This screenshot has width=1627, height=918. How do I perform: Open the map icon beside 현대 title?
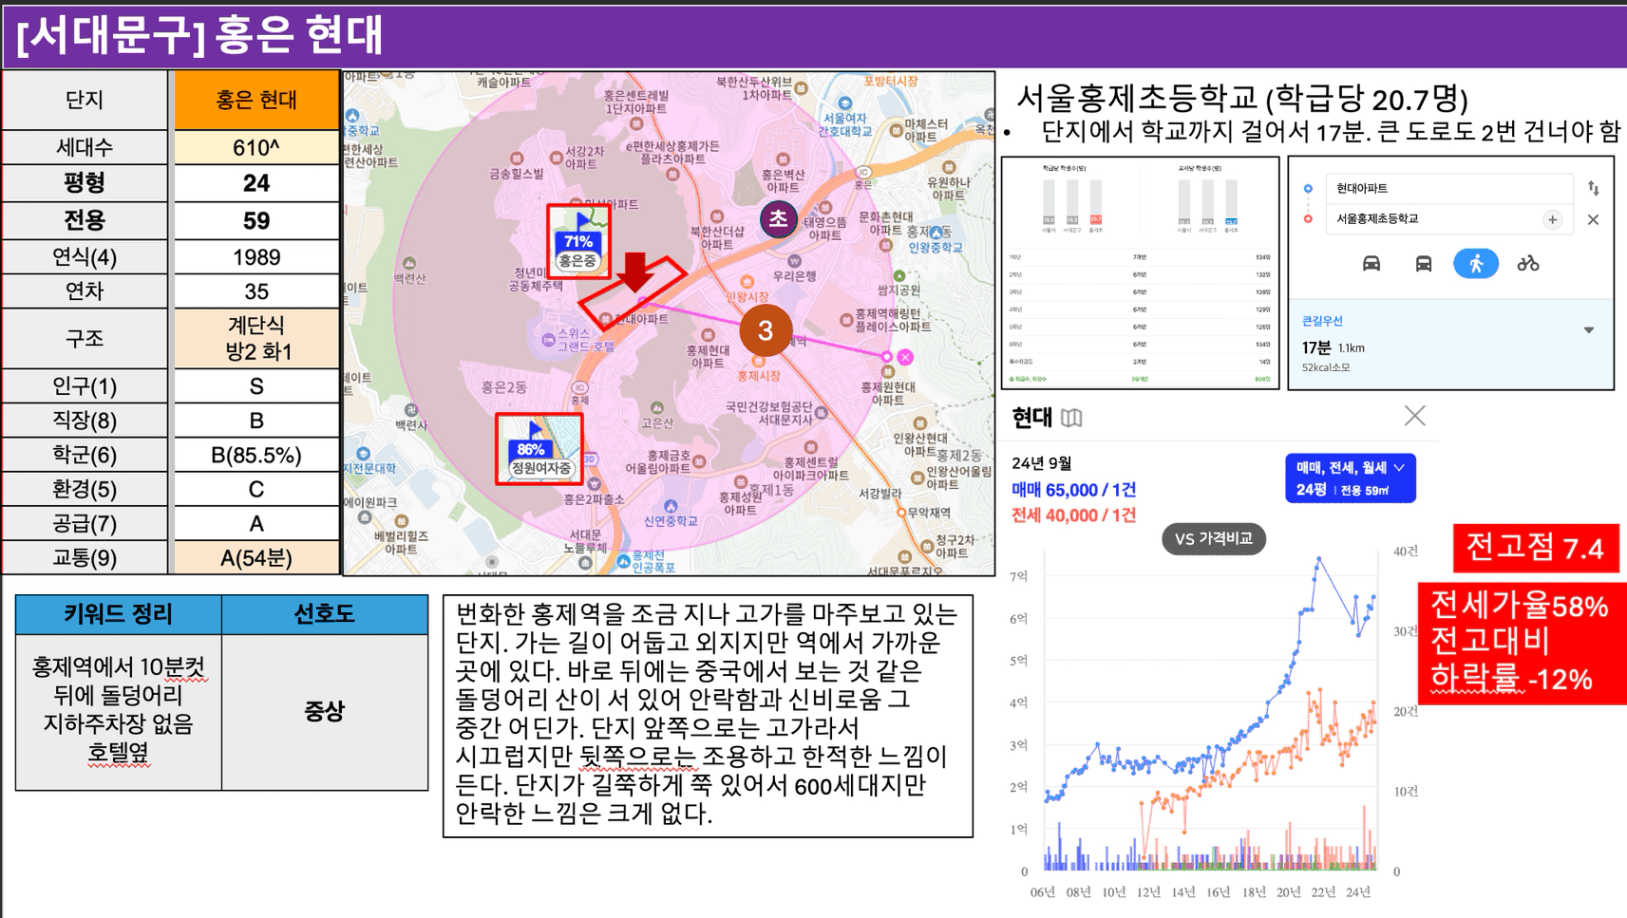pos(1072,417)
